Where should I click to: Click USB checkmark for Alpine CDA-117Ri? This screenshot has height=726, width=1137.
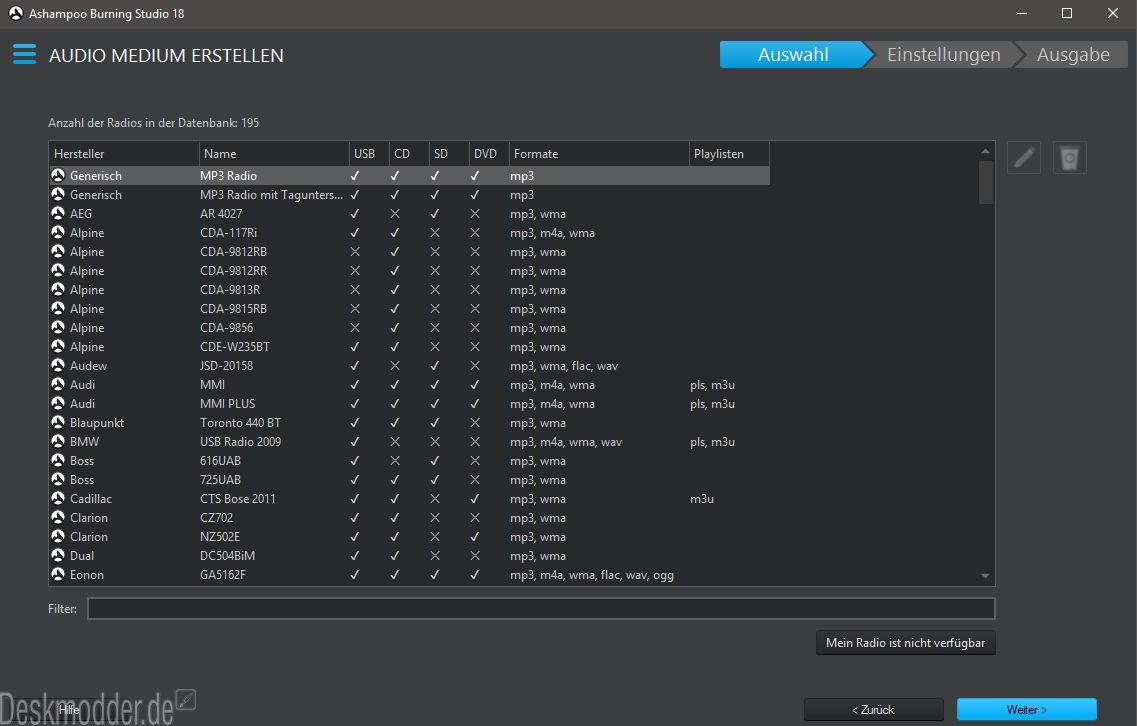[355, 233]
